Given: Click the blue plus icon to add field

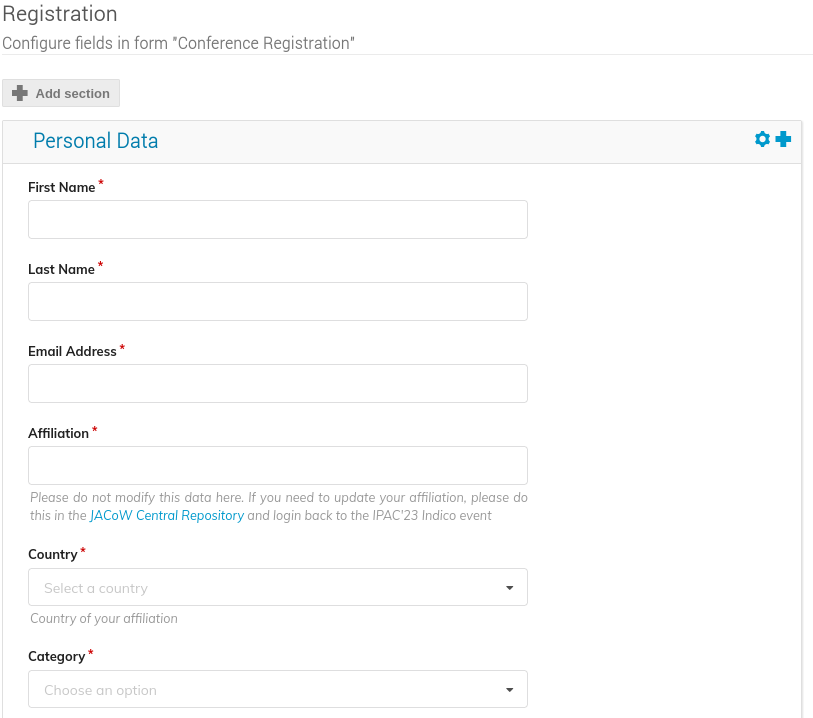Looking at the screenshot, I should pos(783,140).
